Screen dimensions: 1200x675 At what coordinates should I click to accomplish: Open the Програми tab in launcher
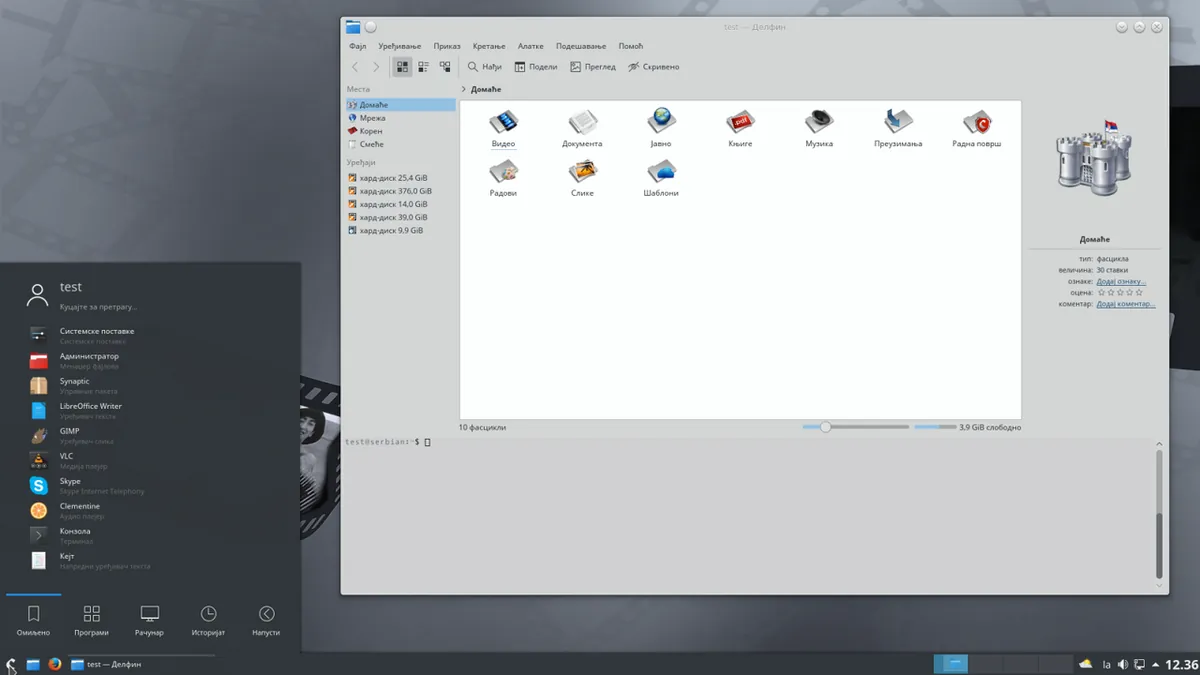(91, 620)
